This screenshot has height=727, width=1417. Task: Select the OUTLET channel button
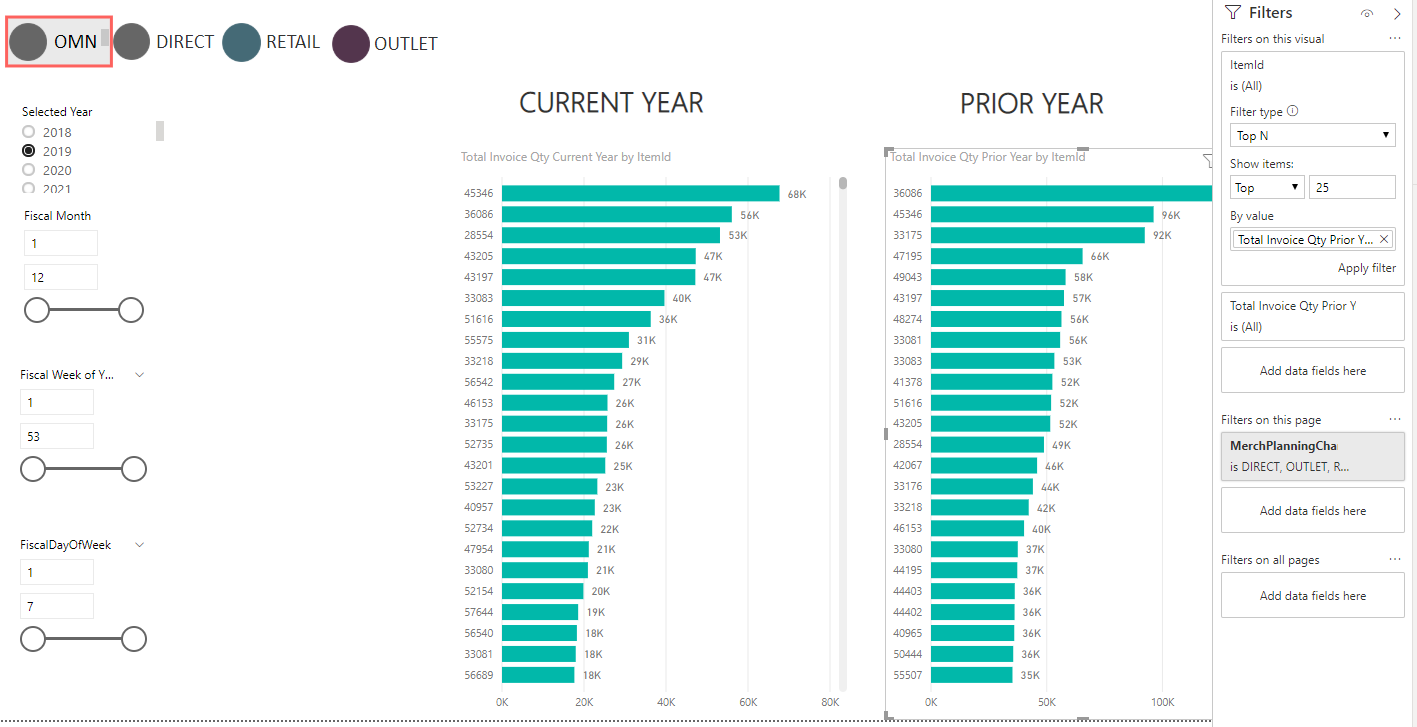[x=385, y=45]
